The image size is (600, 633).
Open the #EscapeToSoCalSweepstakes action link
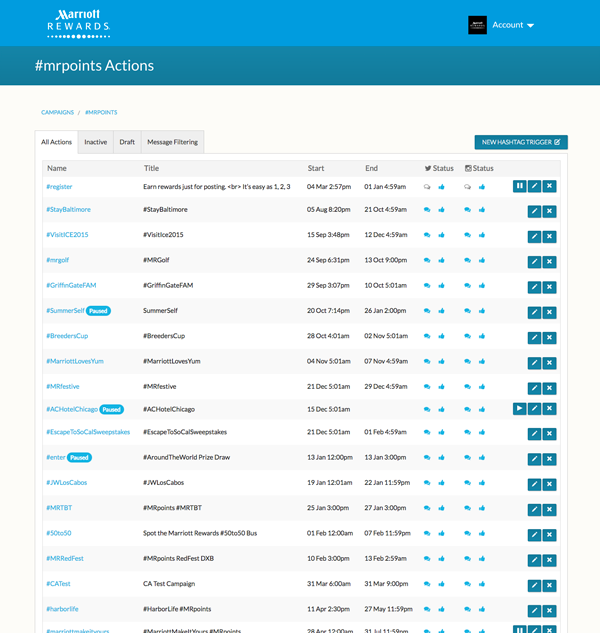coord(88,432)
